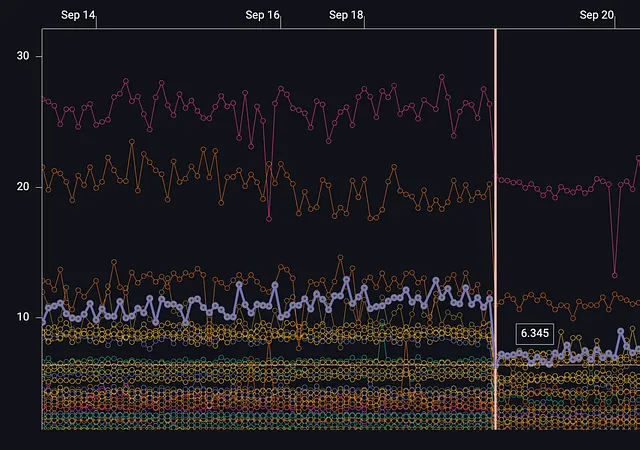The width and height of the screenshot is (640, 450).
Task: Click the 20 y-axis label
Action: [x=23, y=187]
